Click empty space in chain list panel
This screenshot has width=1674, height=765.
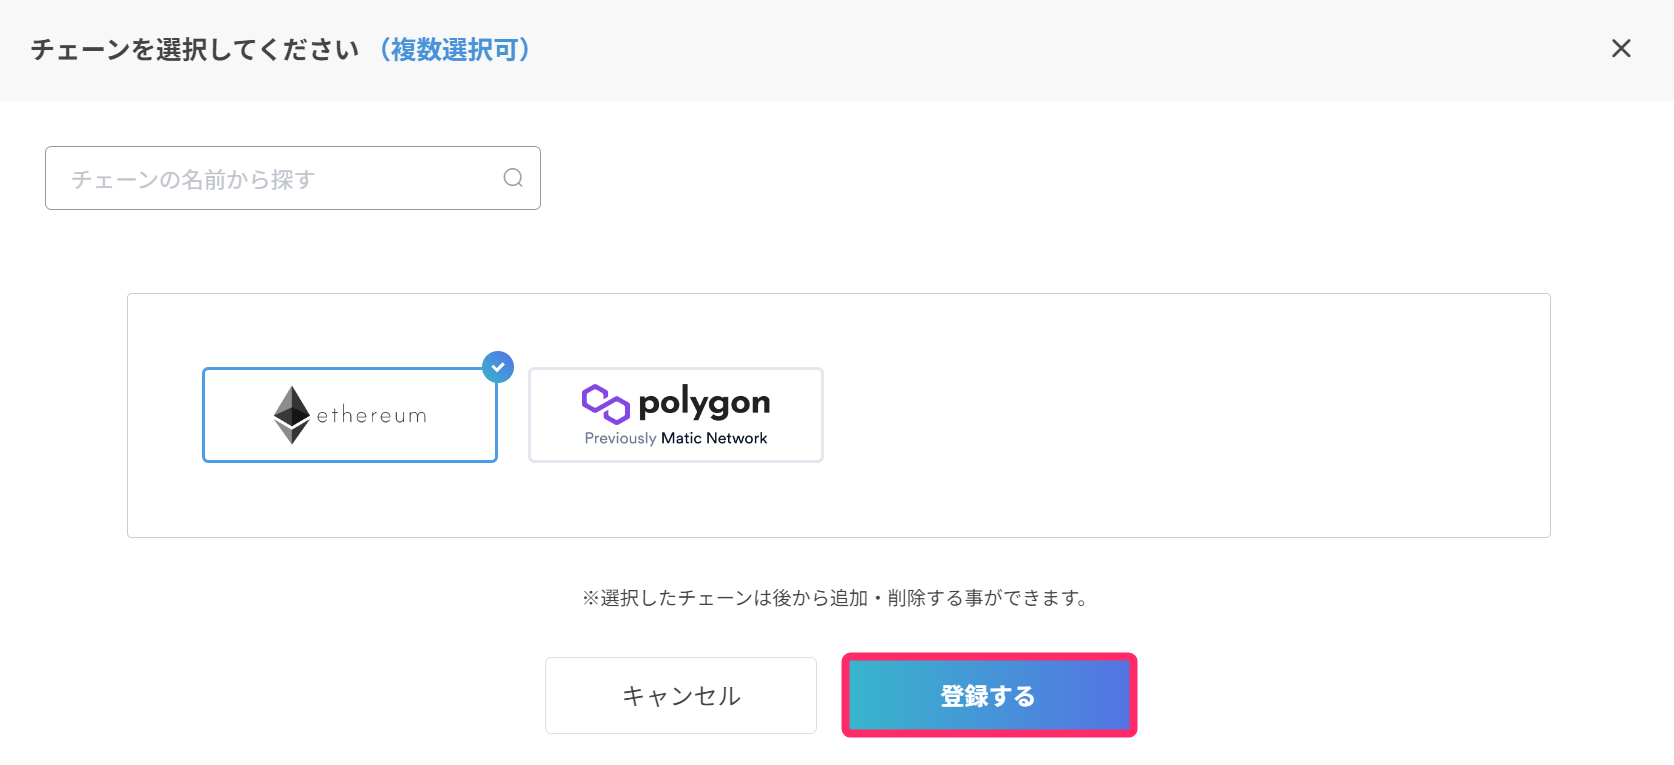[x=1180, y=415]
